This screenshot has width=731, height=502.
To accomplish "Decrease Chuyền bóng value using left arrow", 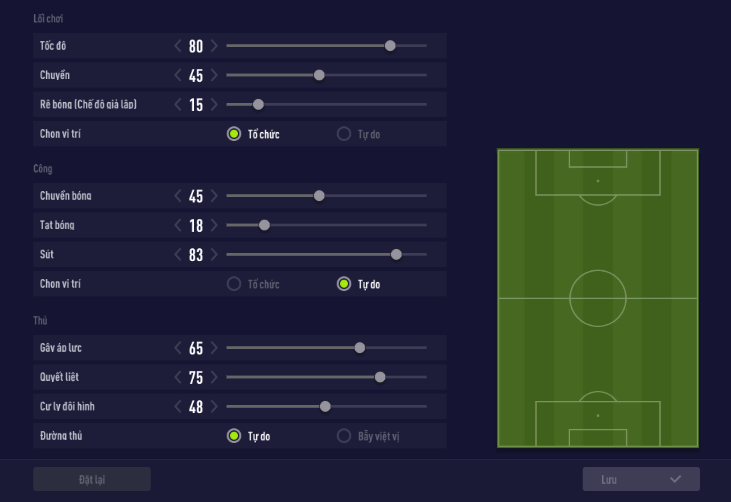I will click(178, 196).
